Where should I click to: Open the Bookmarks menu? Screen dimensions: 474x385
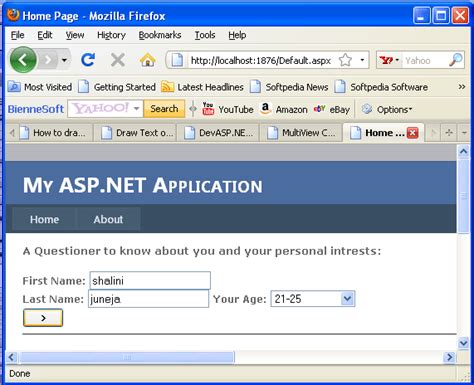160,35
